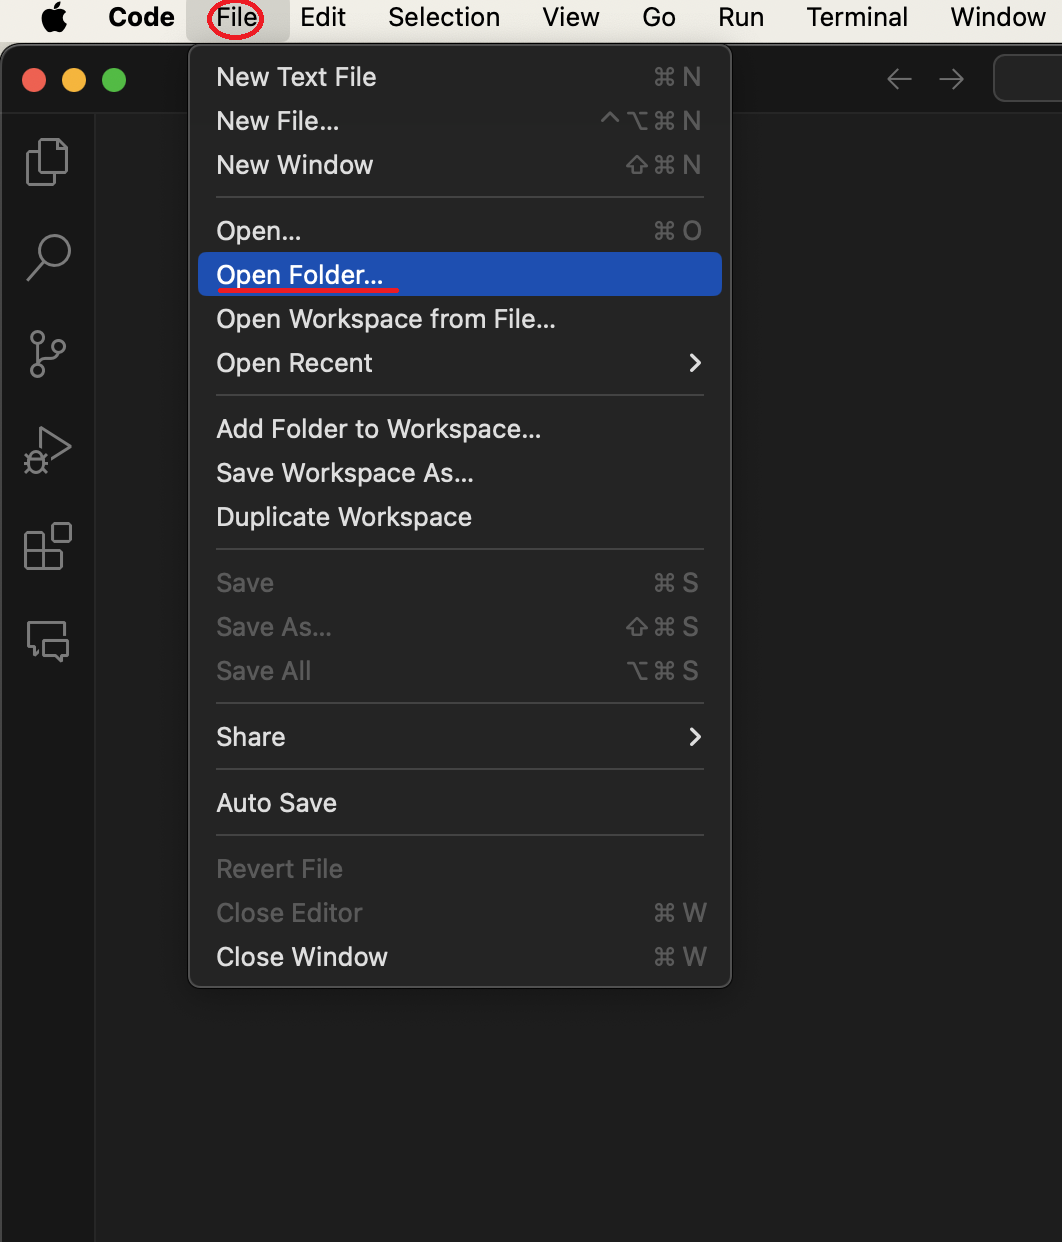The height and width of the screenshot is (1242, 1062).
Task: Choose Open Workspace from File...
Action: pos(460,319)
